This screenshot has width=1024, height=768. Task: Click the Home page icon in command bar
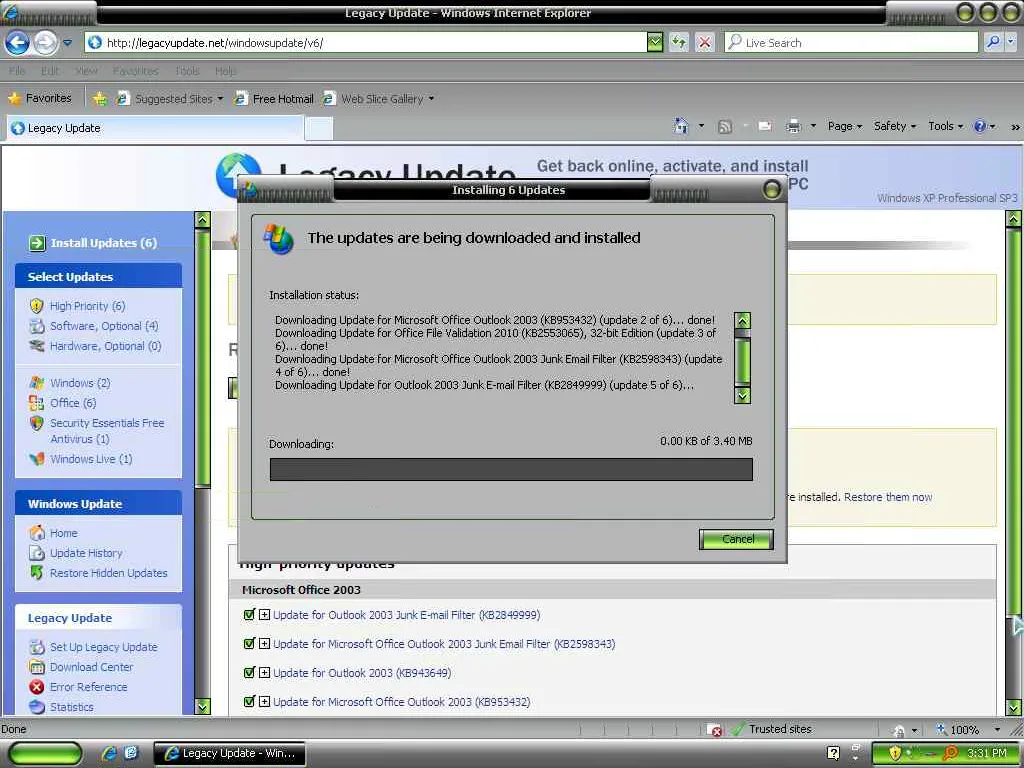[680, 126]
